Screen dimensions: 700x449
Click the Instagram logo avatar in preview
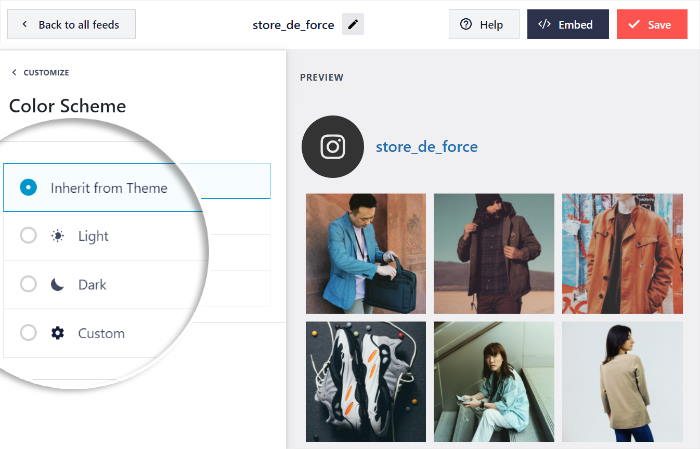pyautogui.click(x=333, y=147)
